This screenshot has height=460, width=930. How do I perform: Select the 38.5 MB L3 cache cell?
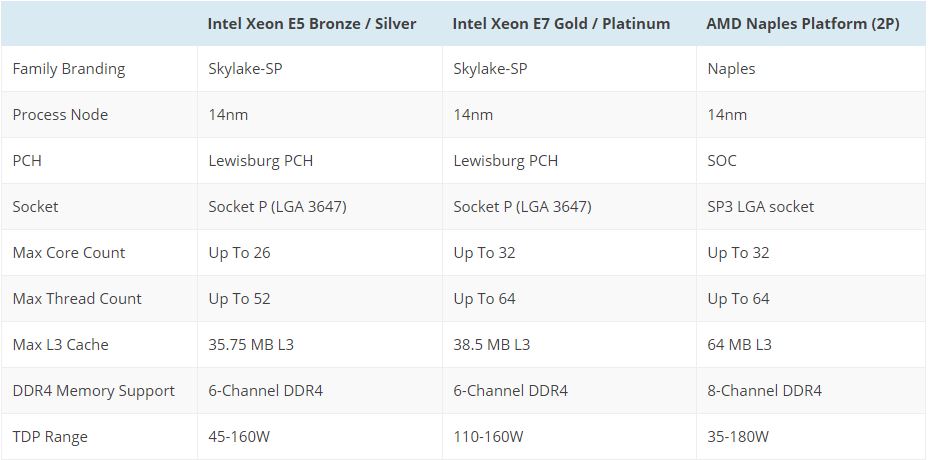491,345
